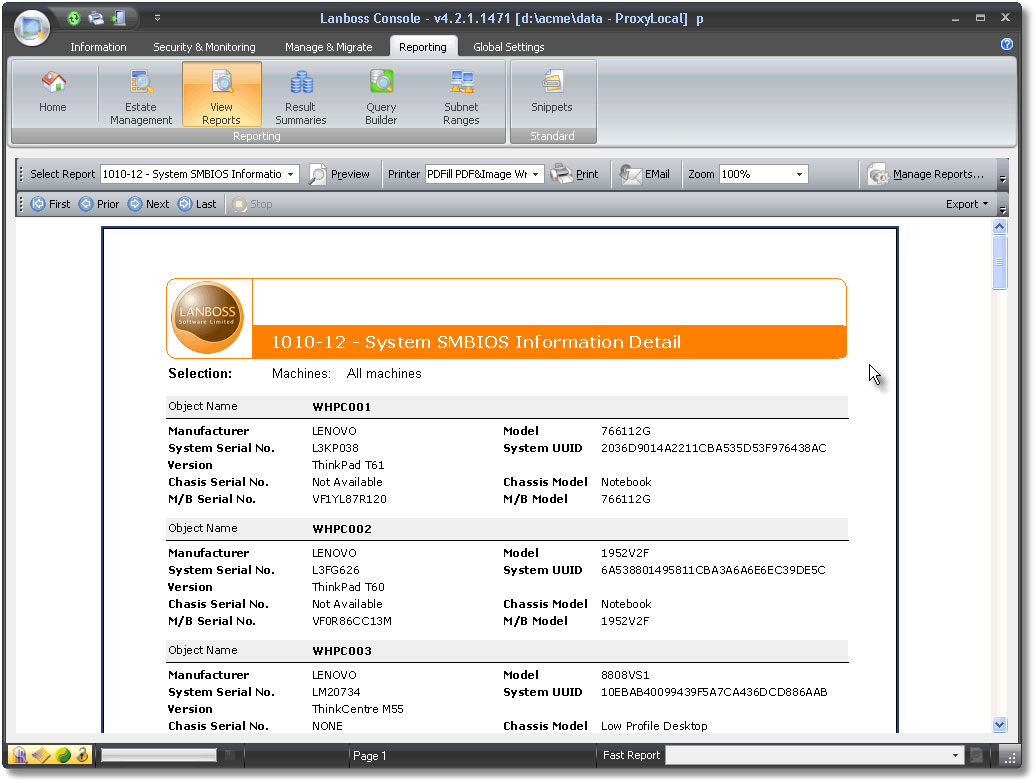Open the Lanboss application orb menu

pyautogui.click(x=31, y=28)
